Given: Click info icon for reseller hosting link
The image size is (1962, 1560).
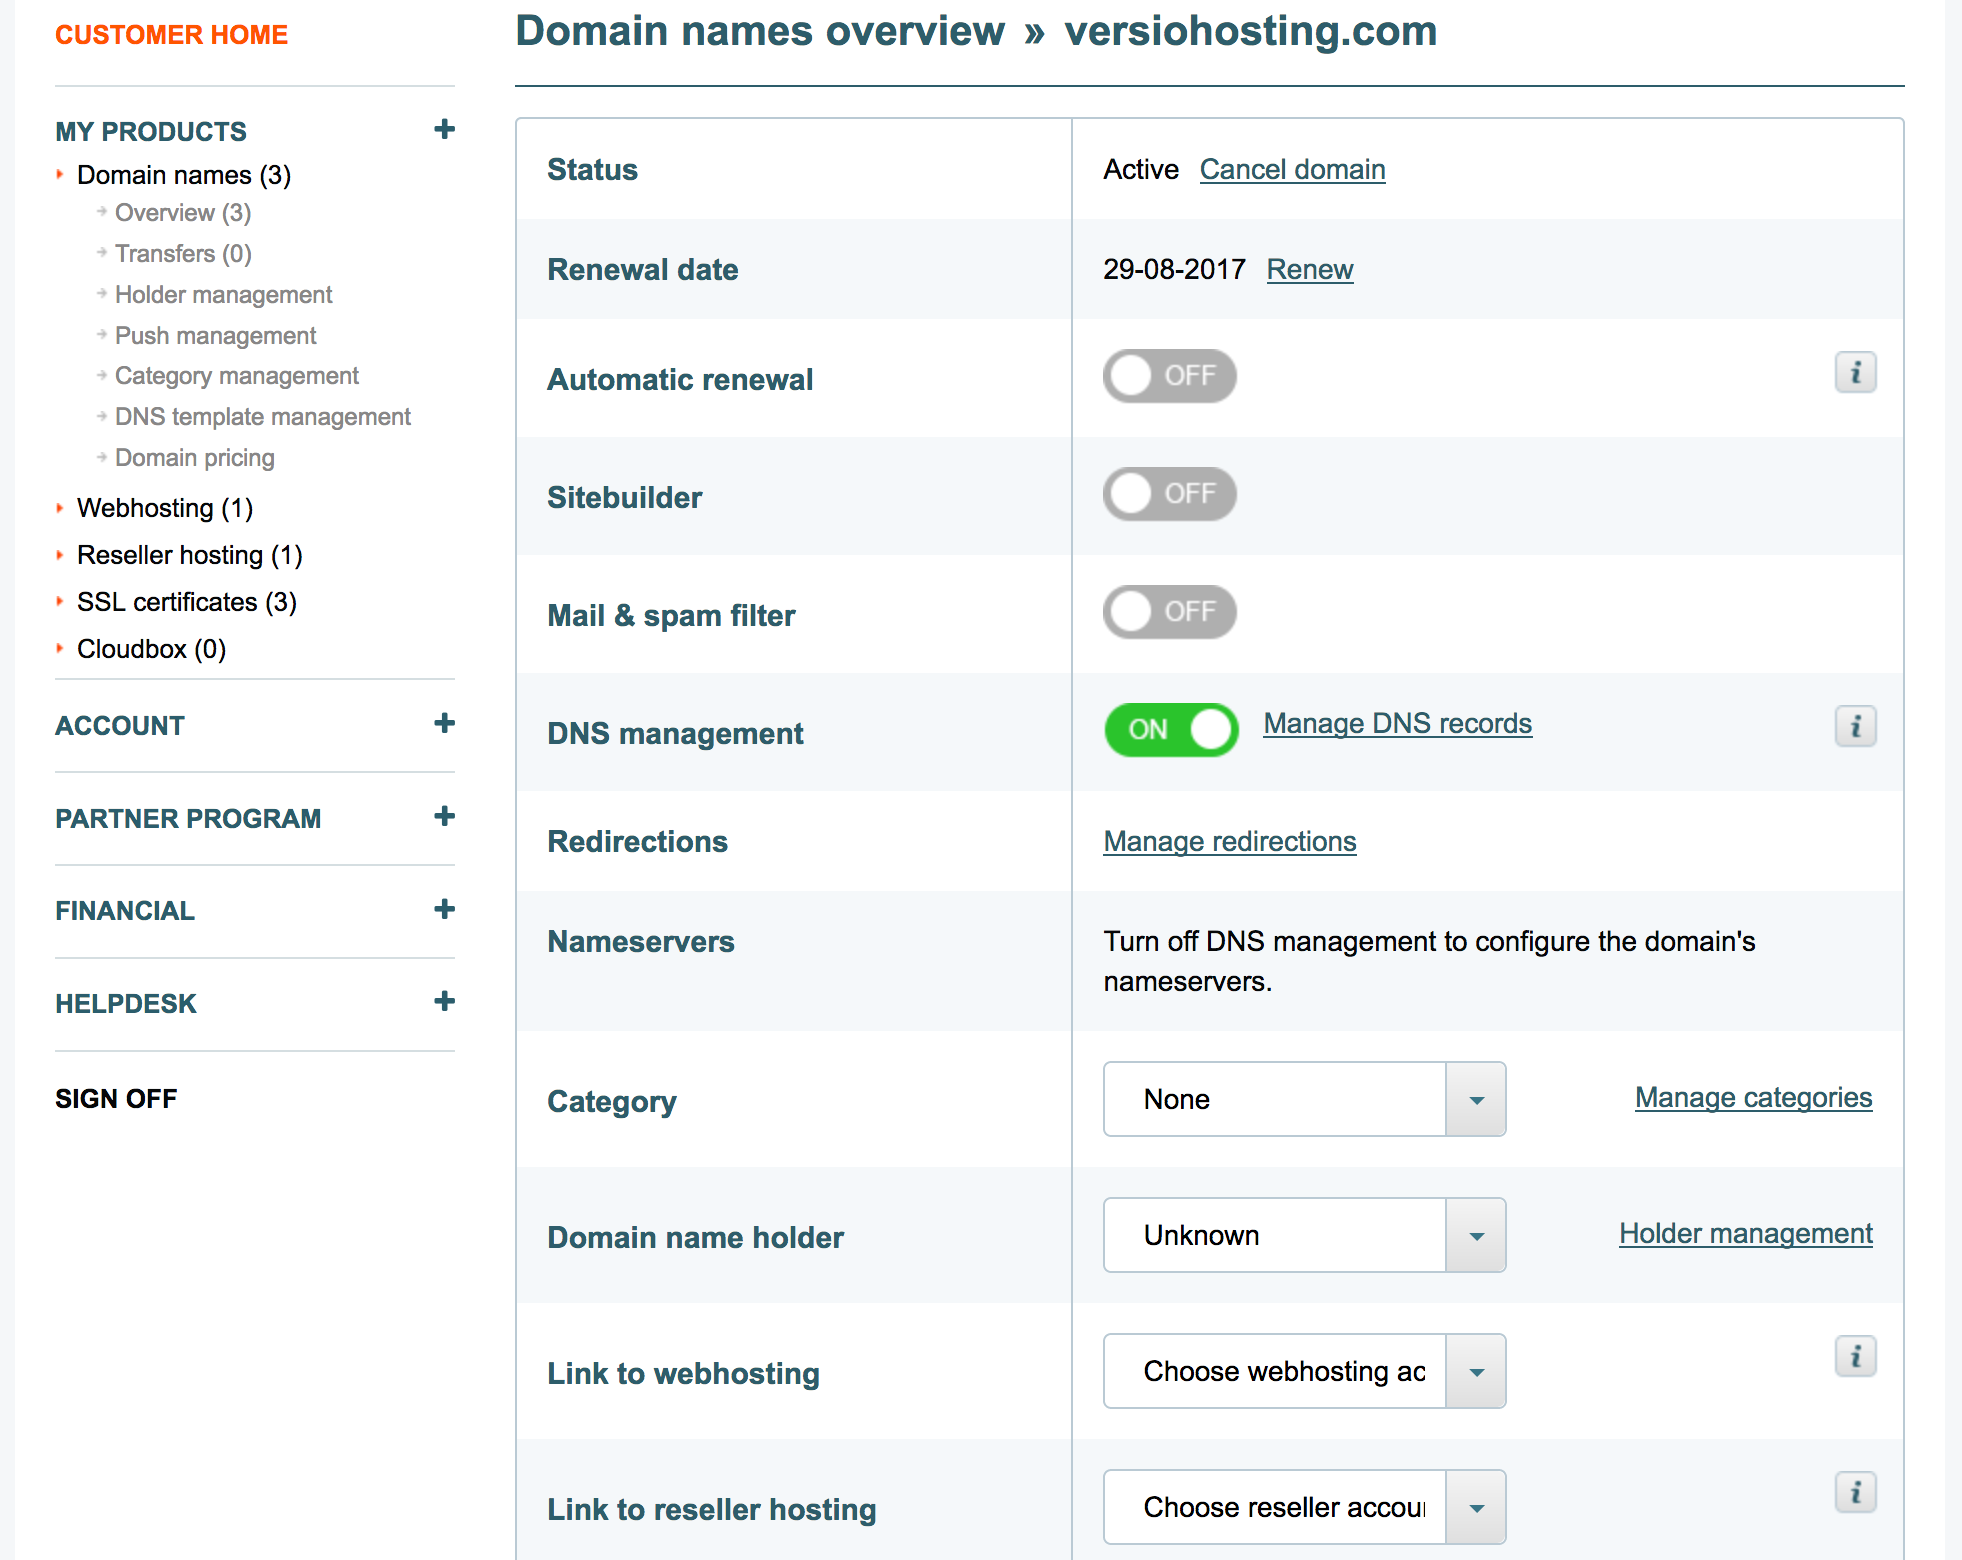Looking at the screenshot, I should coord(1855,1493).
